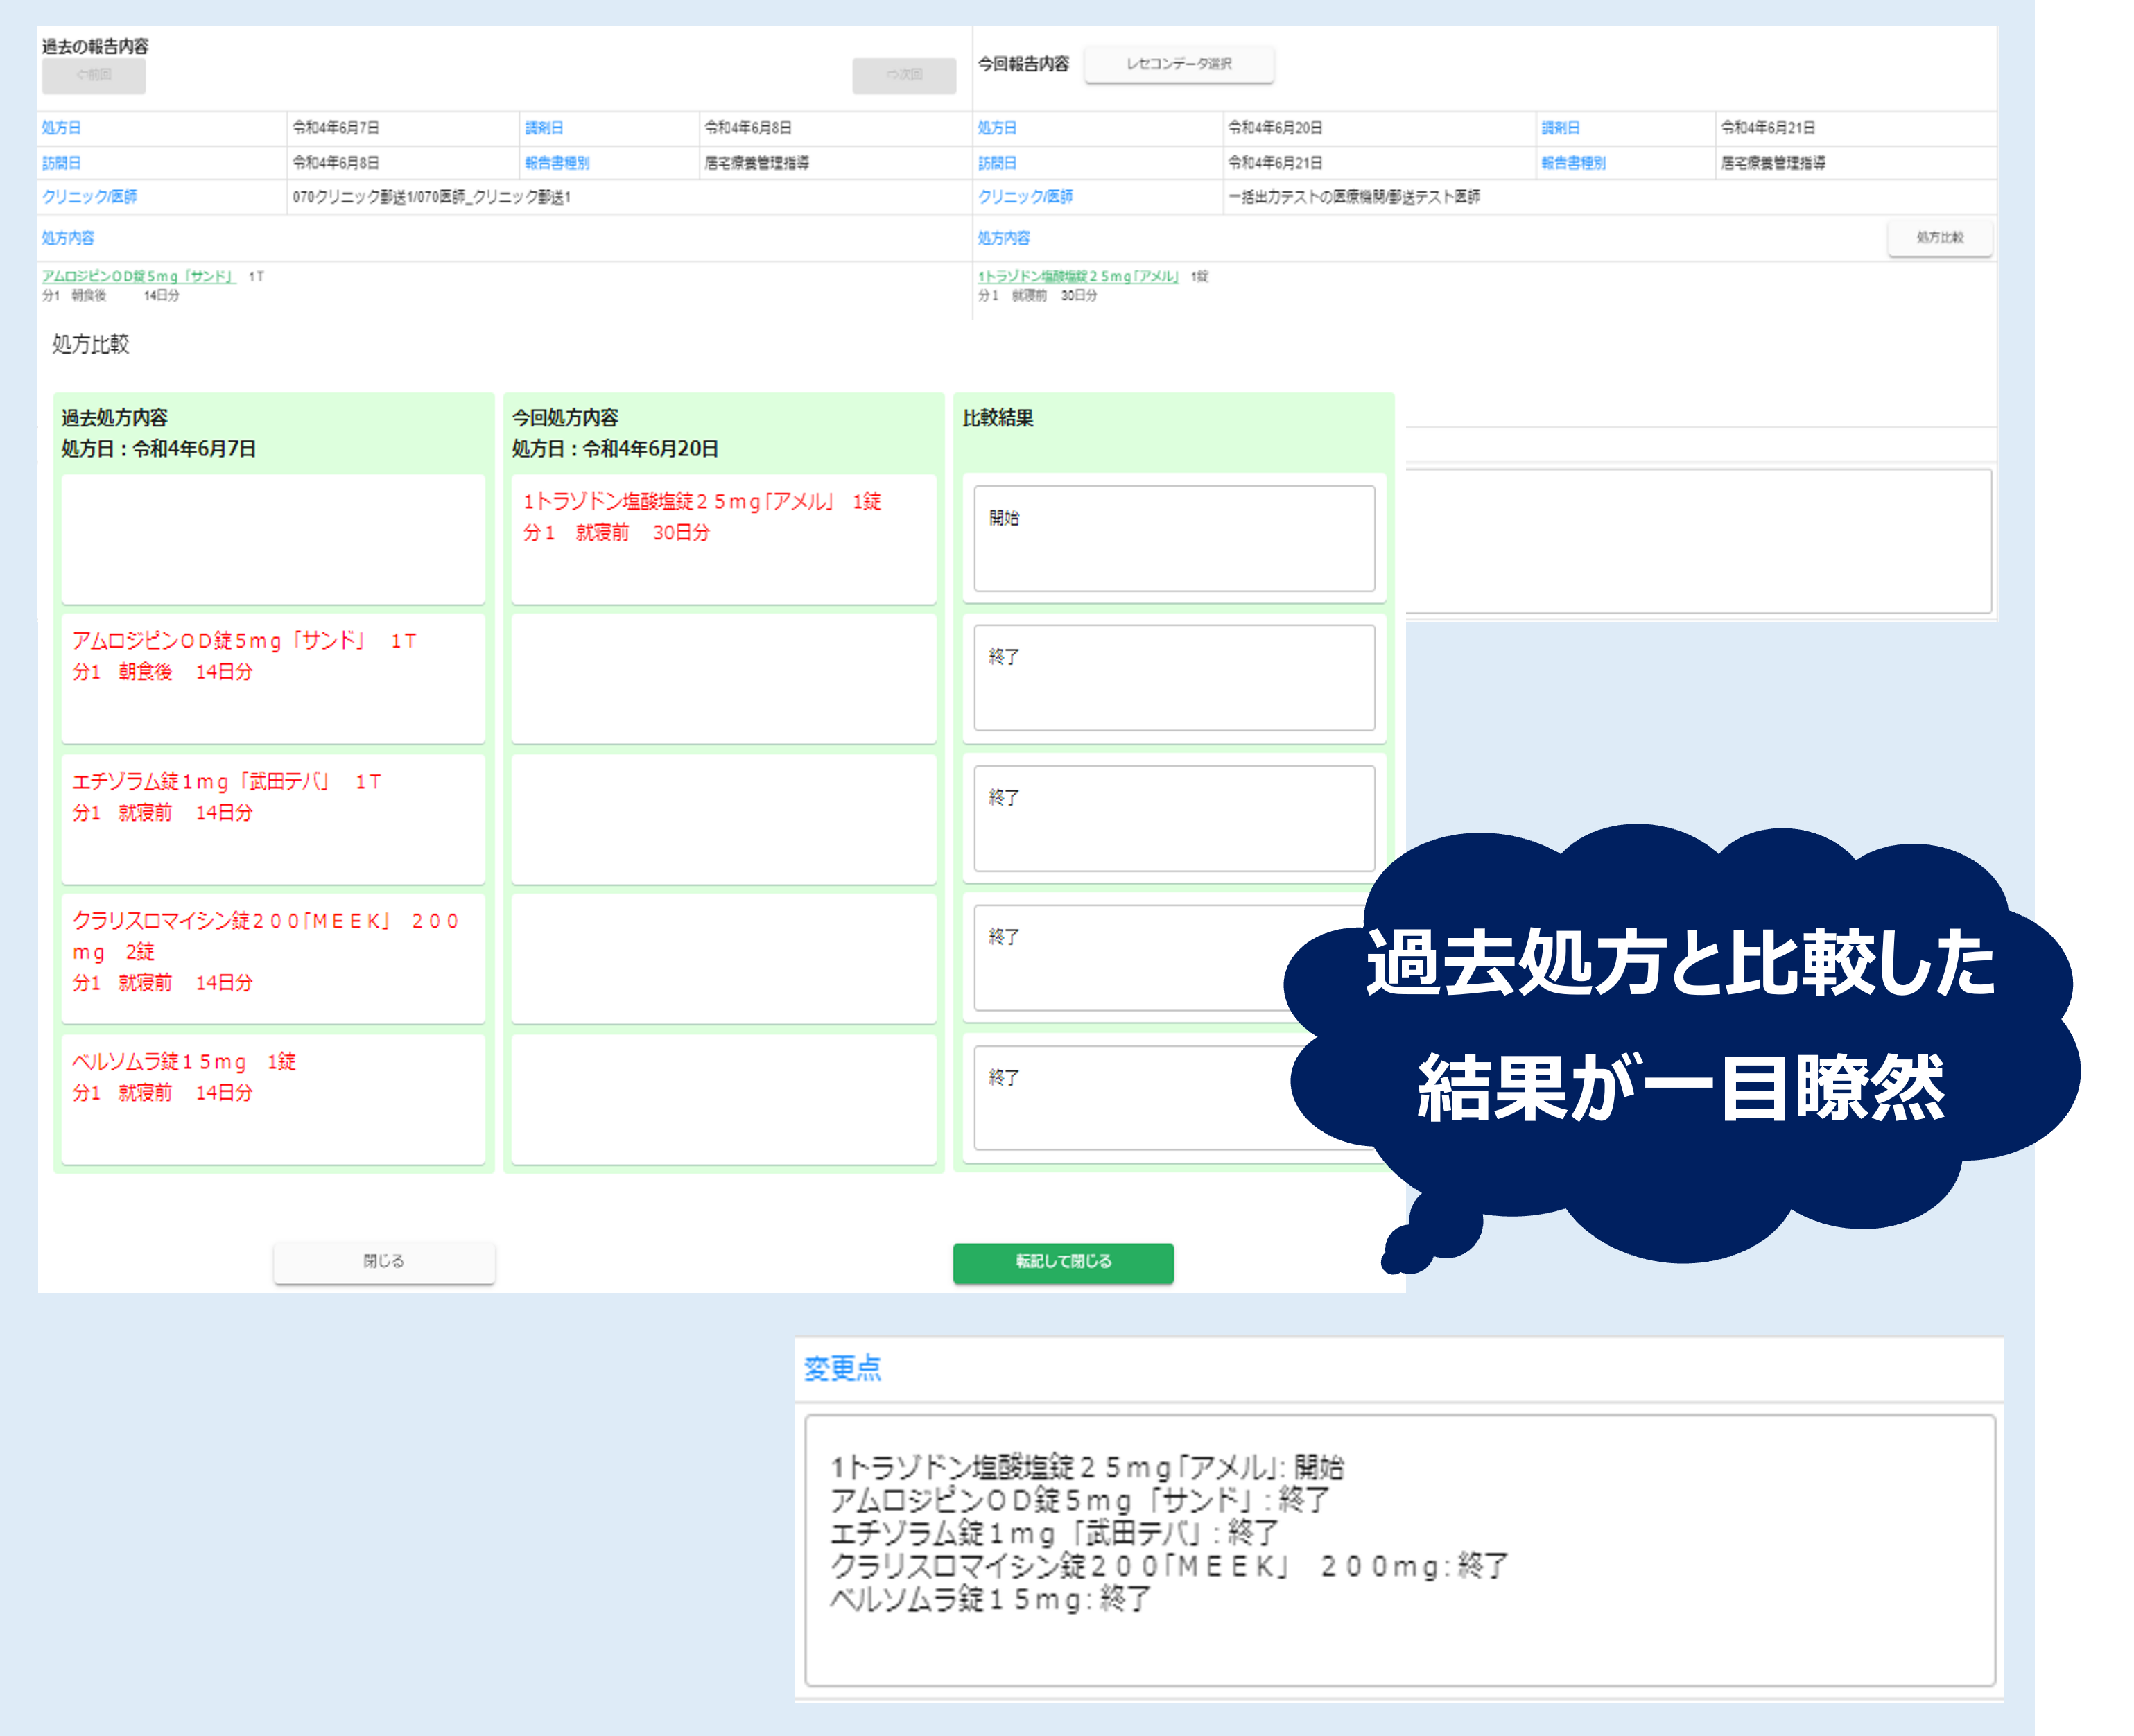This screenshot has width=2134, height=1736.
Task: Click the past 処方内容 label
Action: coord(68,238)
